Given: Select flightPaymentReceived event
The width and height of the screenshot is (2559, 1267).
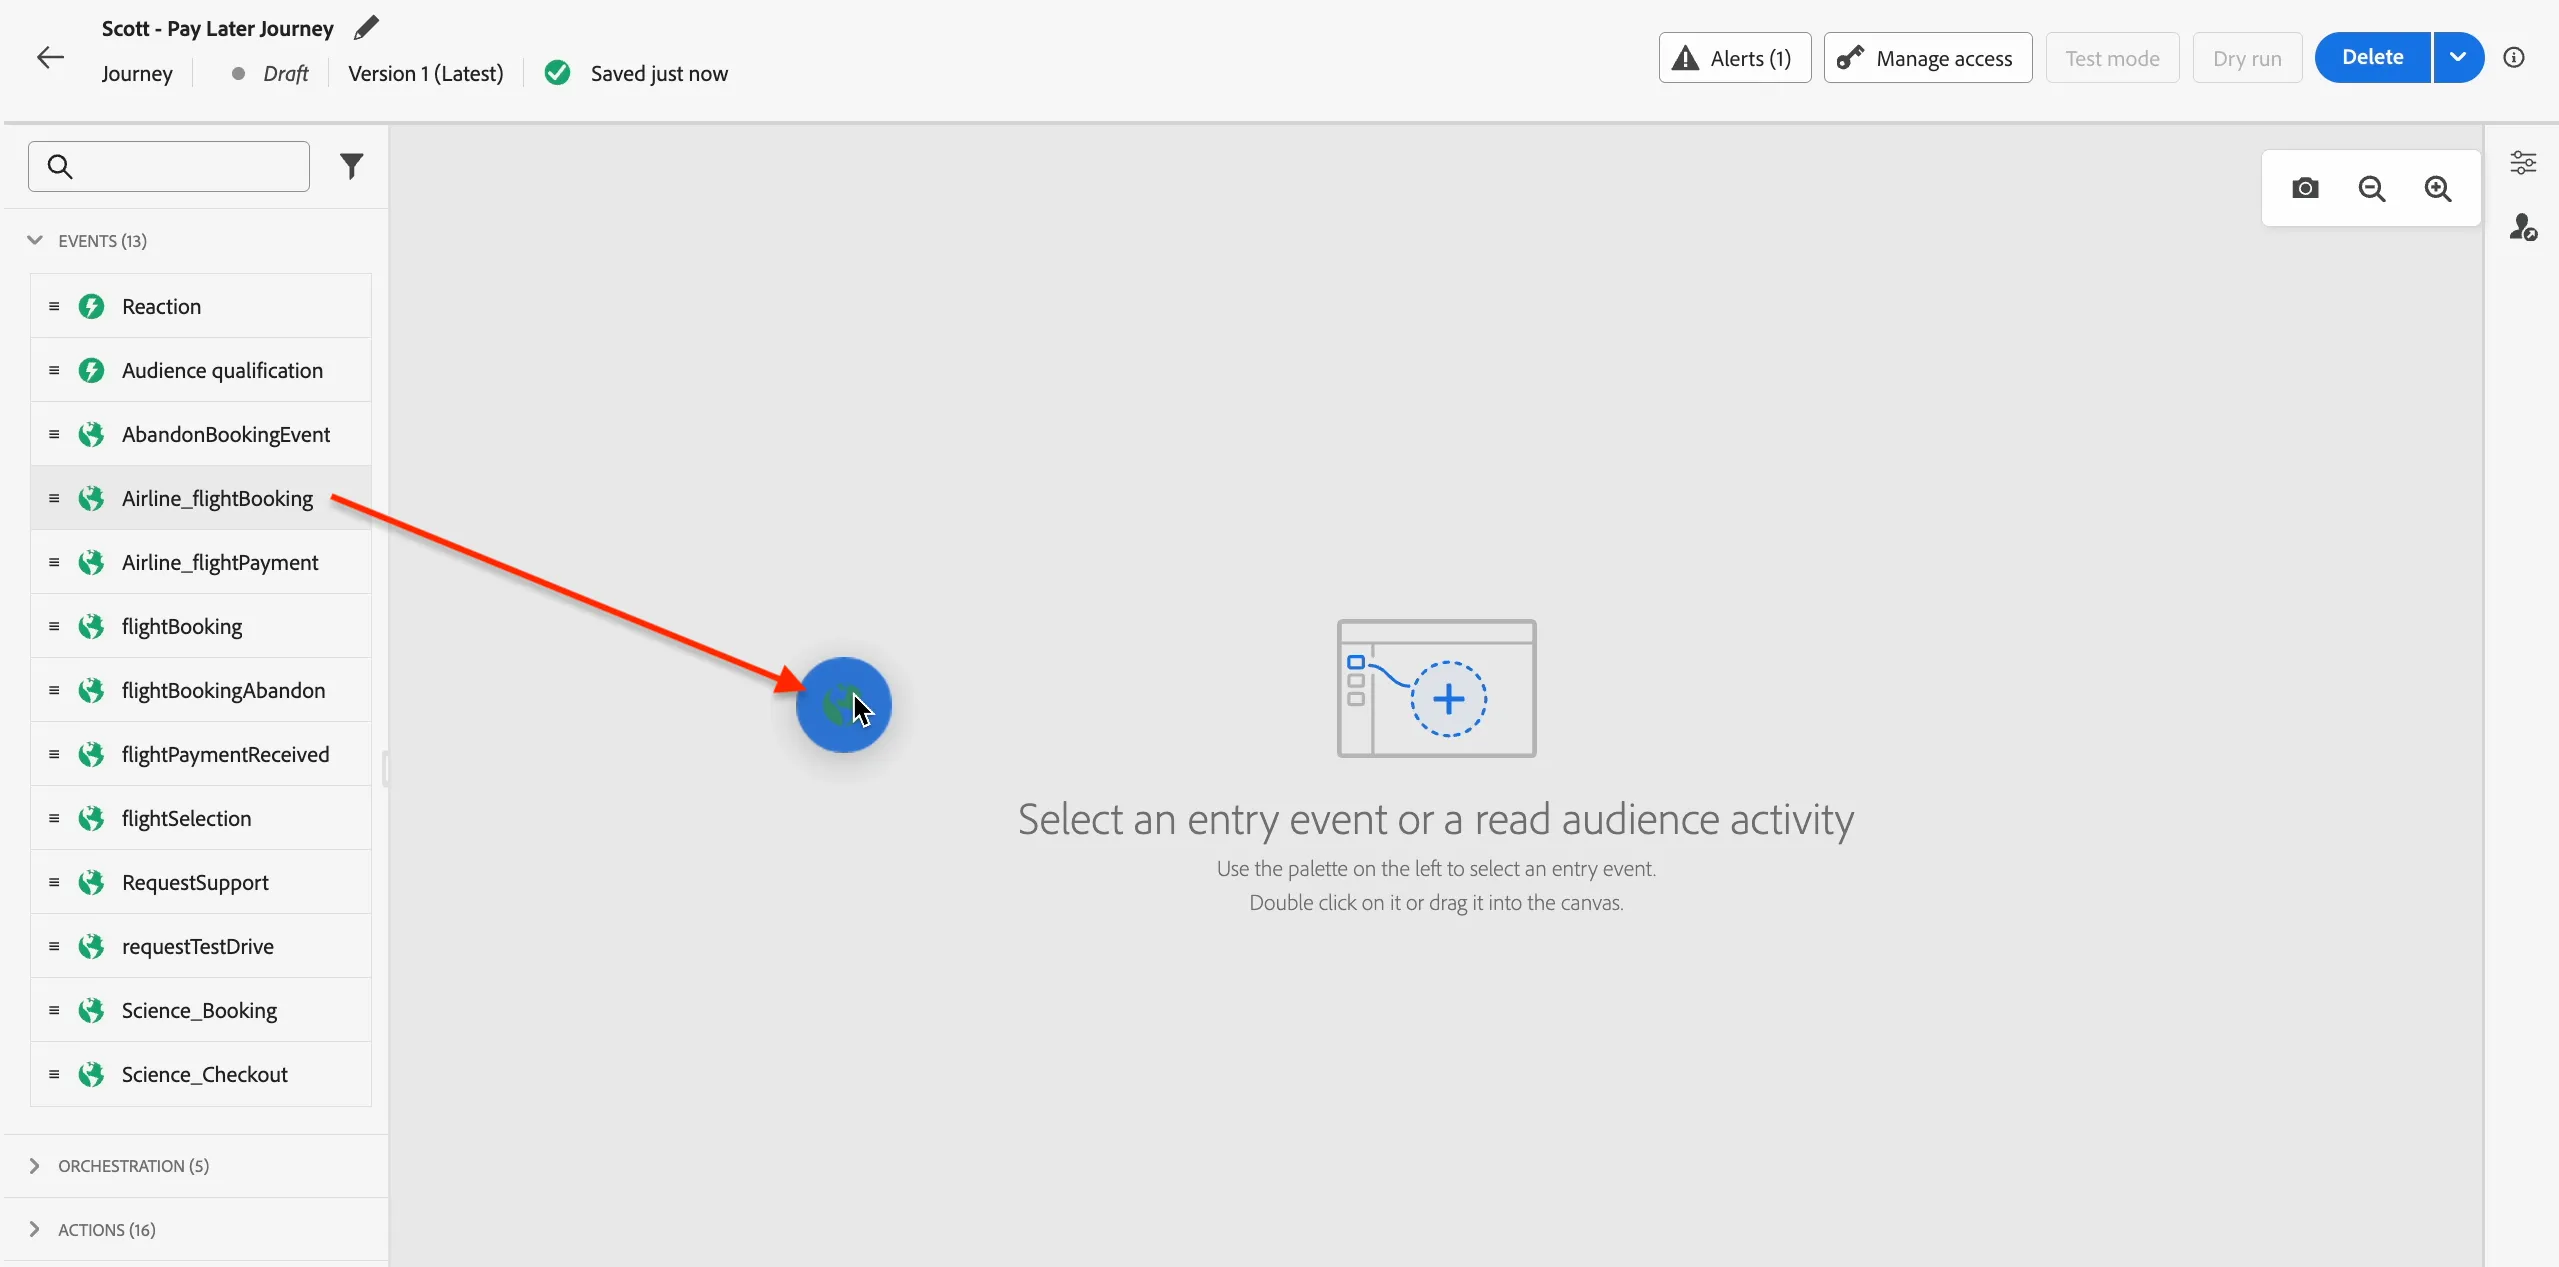Looking at the screenshot, I should tap(201, 754).
